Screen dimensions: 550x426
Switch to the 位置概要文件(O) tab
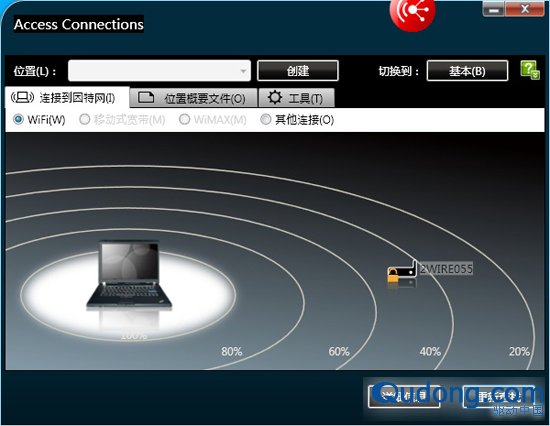(x=194, y=98)
